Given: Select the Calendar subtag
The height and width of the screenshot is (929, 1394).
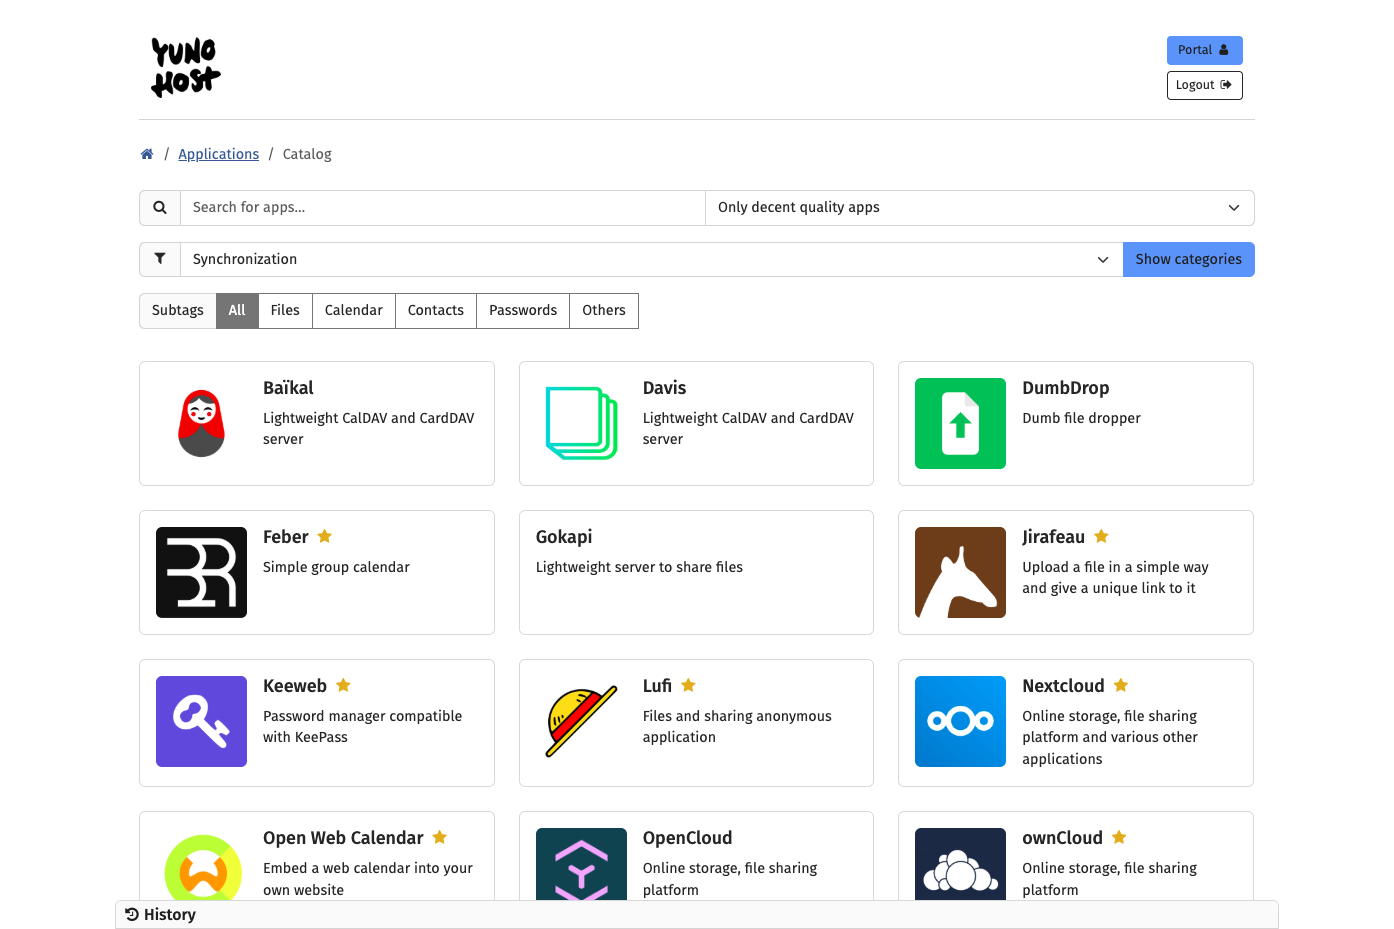Looking at the screenshot, I should [354, 311].
